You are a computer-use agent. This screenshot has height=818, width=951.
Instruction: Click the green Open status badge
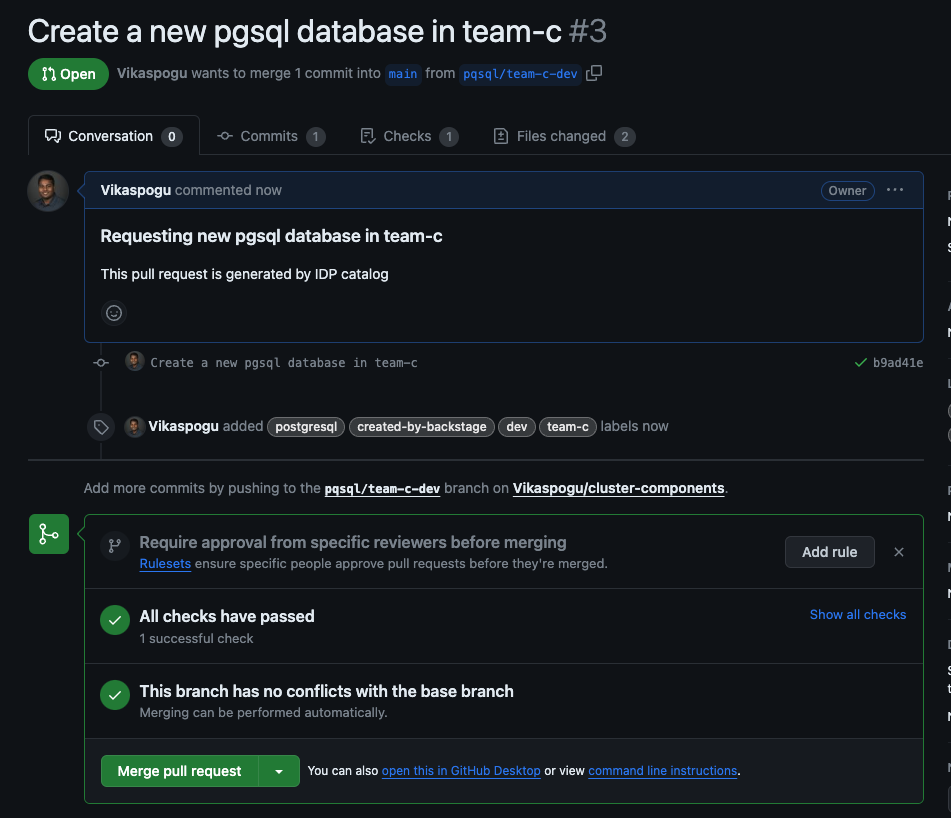[x=69, y=74]
